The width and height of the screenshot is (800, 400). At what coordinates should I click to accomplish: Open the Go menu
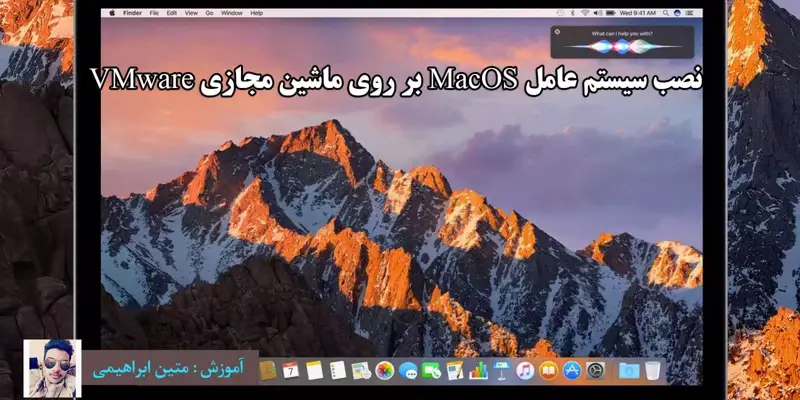point(209,13)
